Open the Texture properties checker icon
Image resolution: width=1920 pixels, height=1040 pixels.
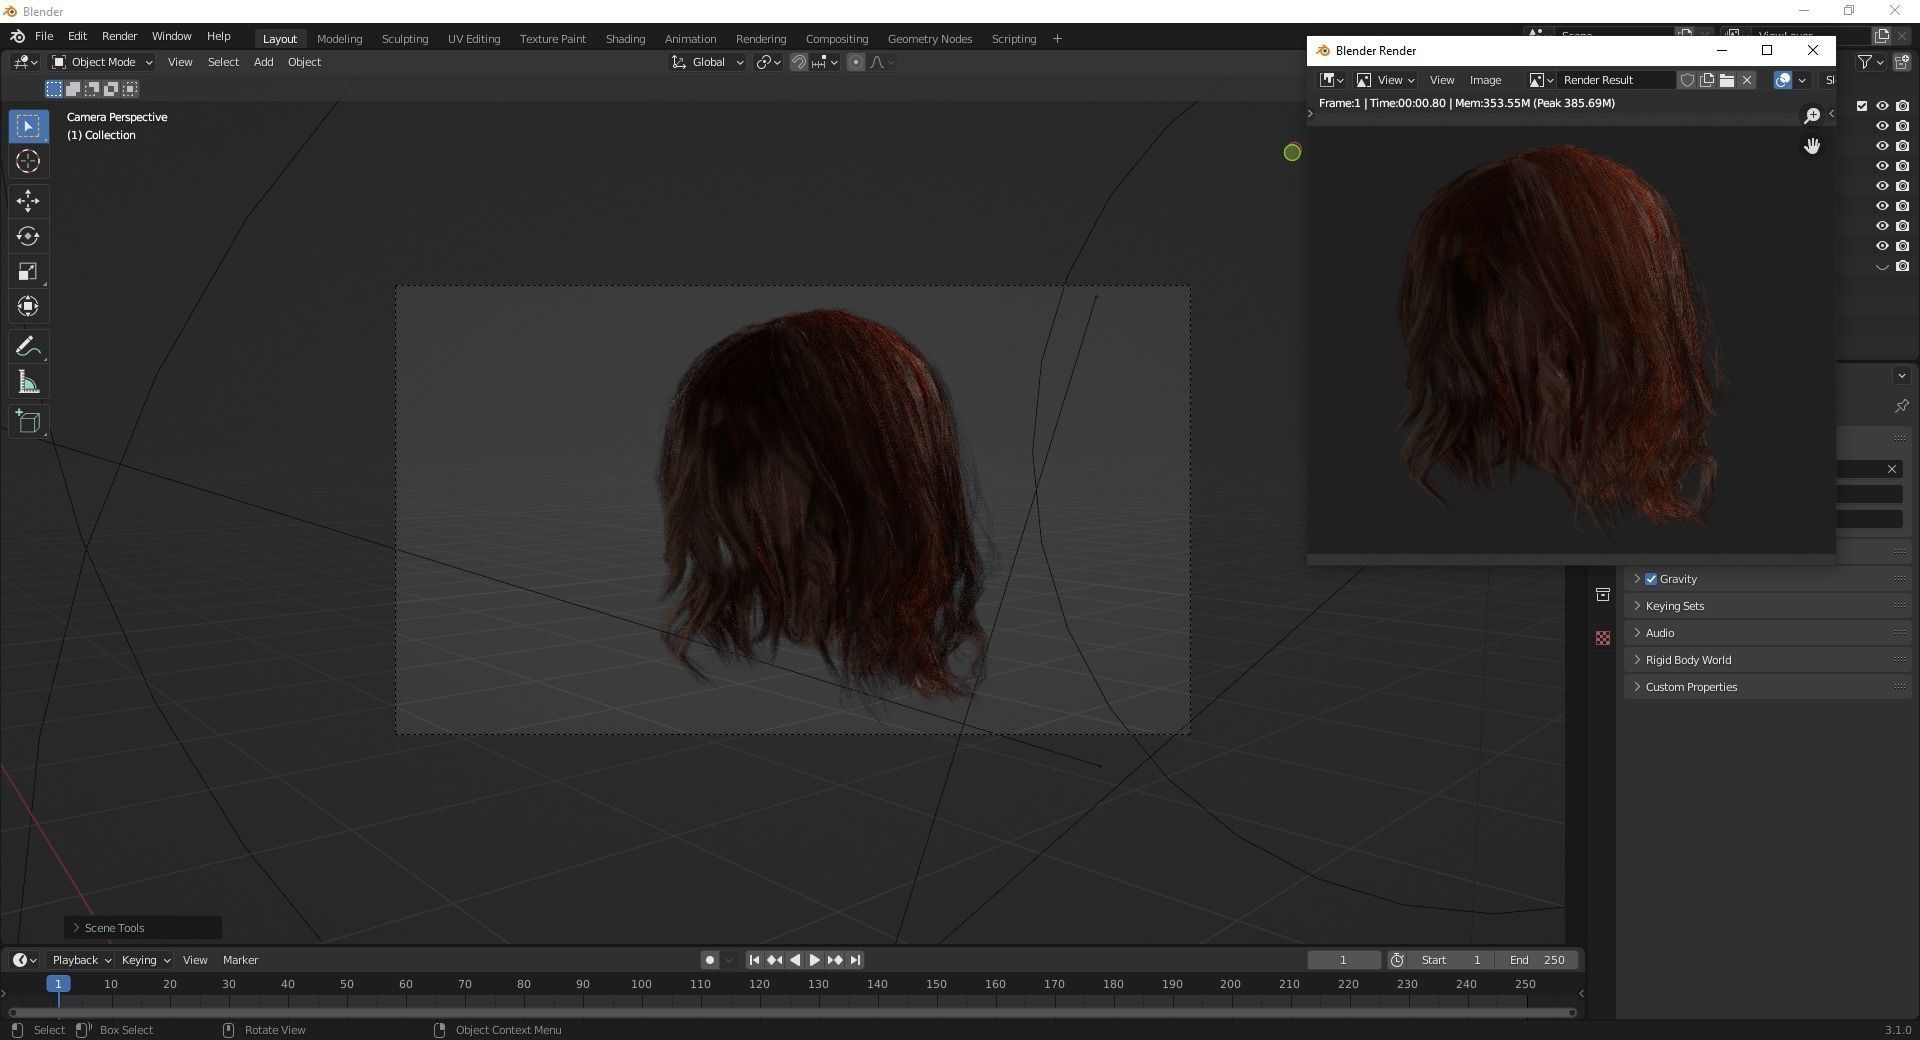[1602, 638]
